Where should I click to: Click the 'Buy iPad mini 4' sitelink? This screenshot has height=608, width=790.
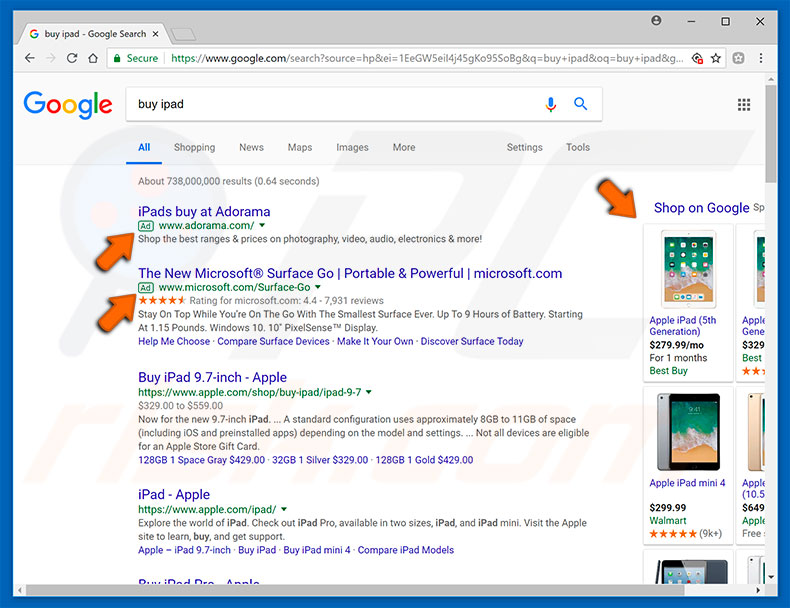click(x=316, y=550)
